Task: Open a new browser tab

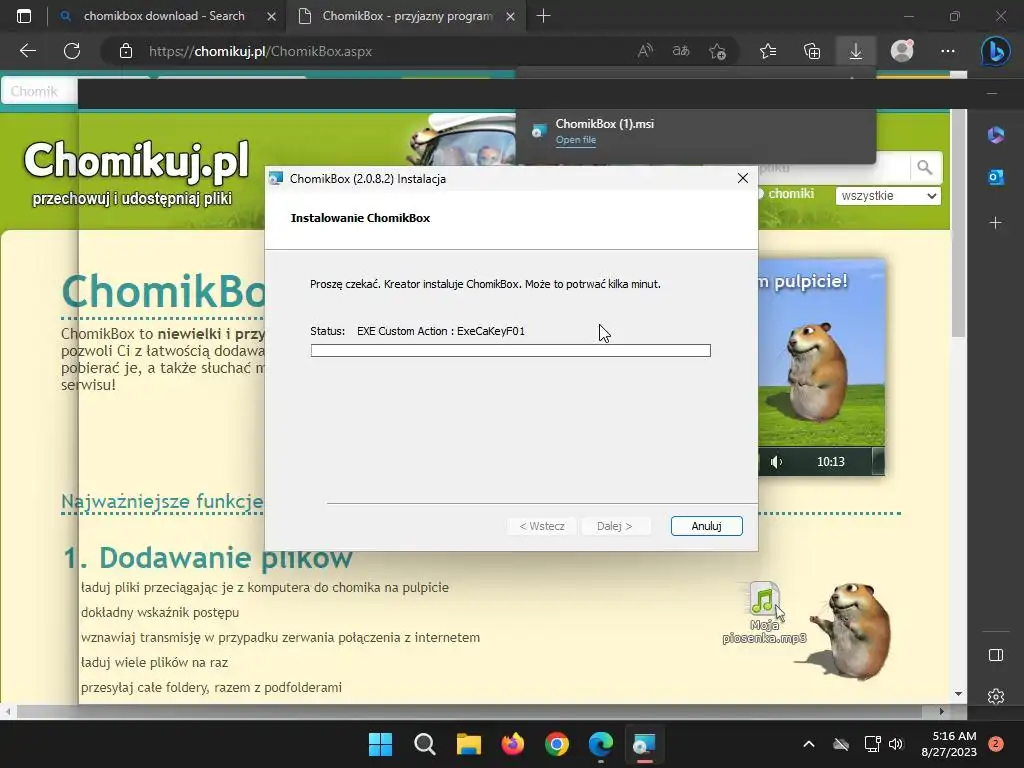Action: point(543,16)
